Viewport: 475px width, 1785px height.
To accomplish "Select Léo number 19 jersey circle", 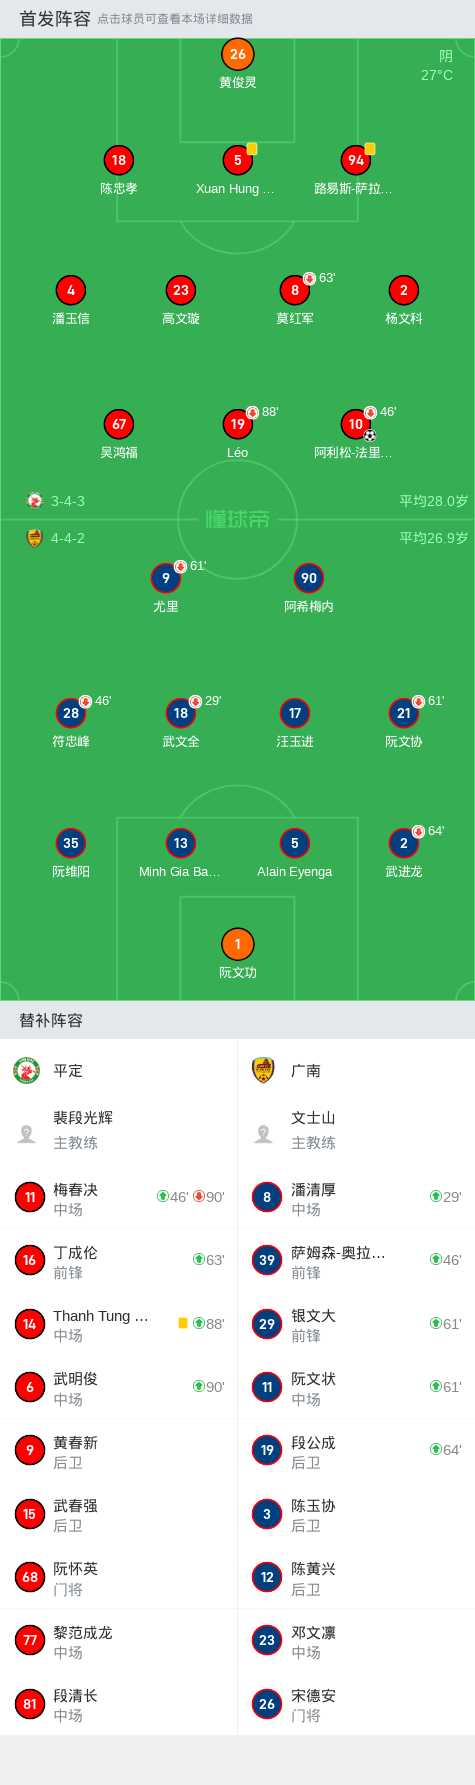I will (237, 424).
